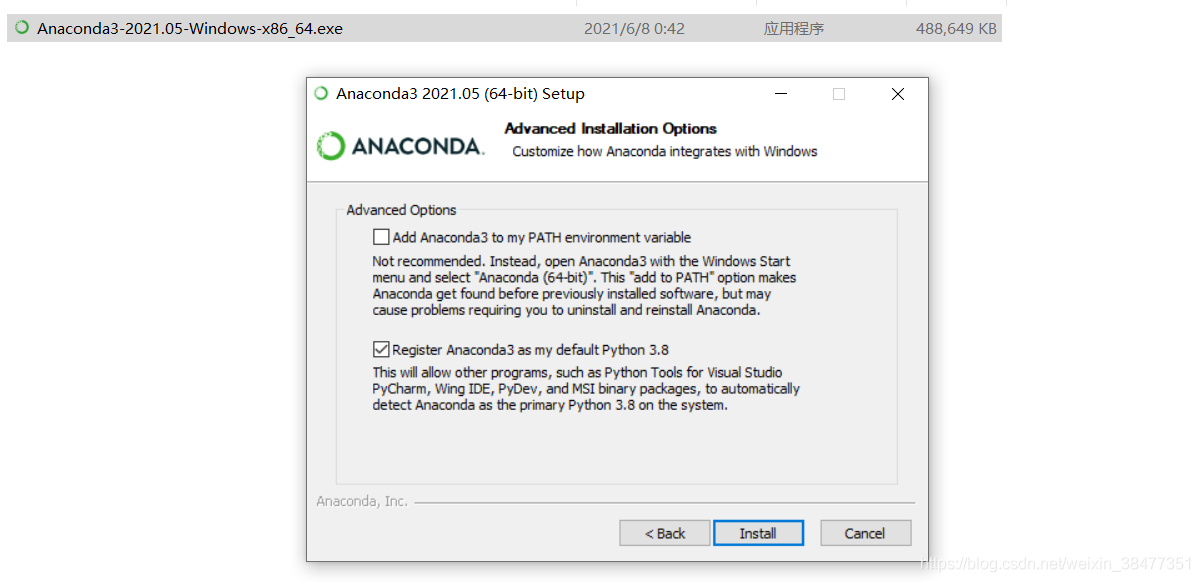Click the "Advanced Installation Options" heading
The width and height of the screenshot is (1200, 582).
point(610,128)
